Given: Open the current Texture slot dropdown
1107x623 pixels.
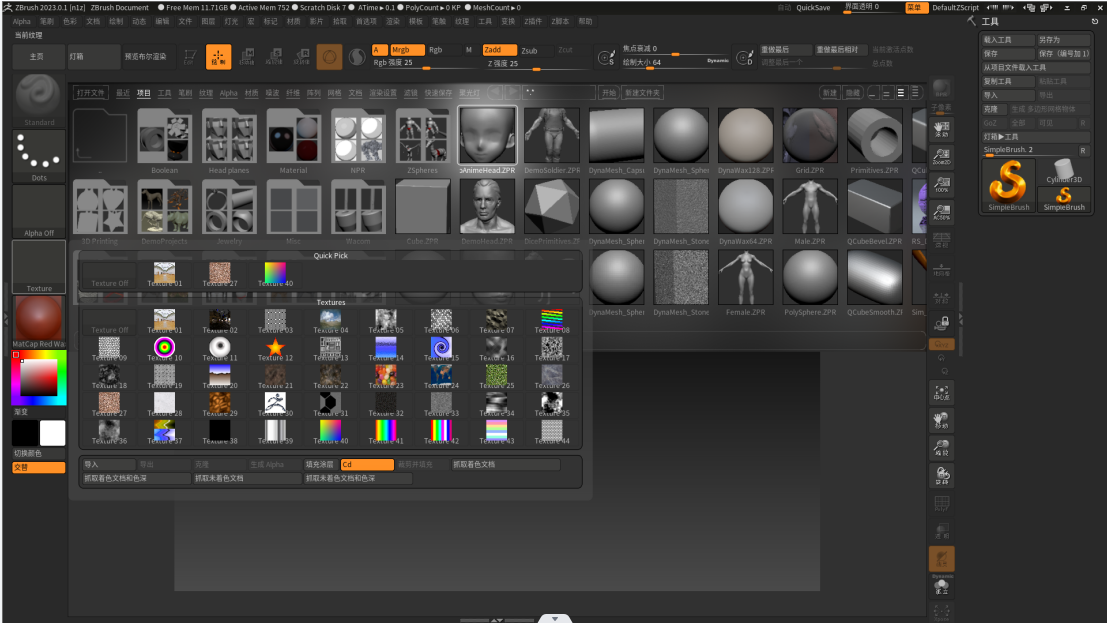Looking at the screenshot, I should pos(39,266).
